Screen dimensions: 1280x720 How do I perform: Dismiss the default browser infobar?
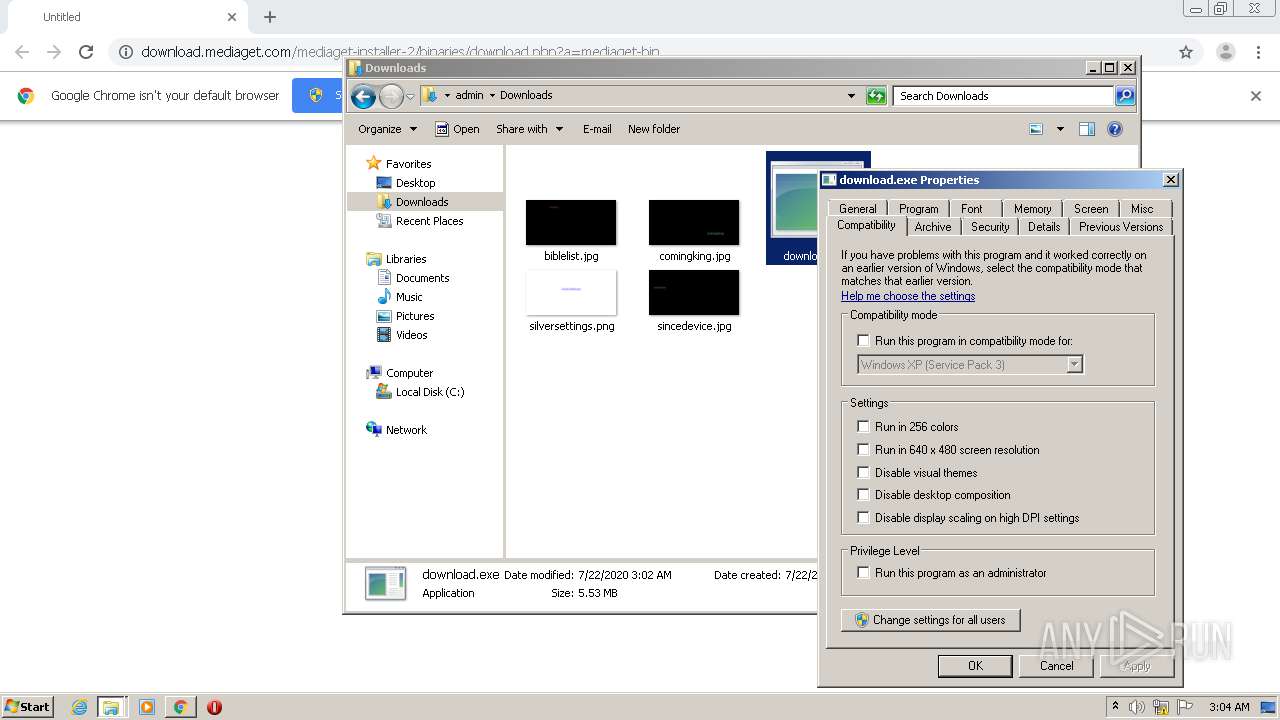(1256, 96)
